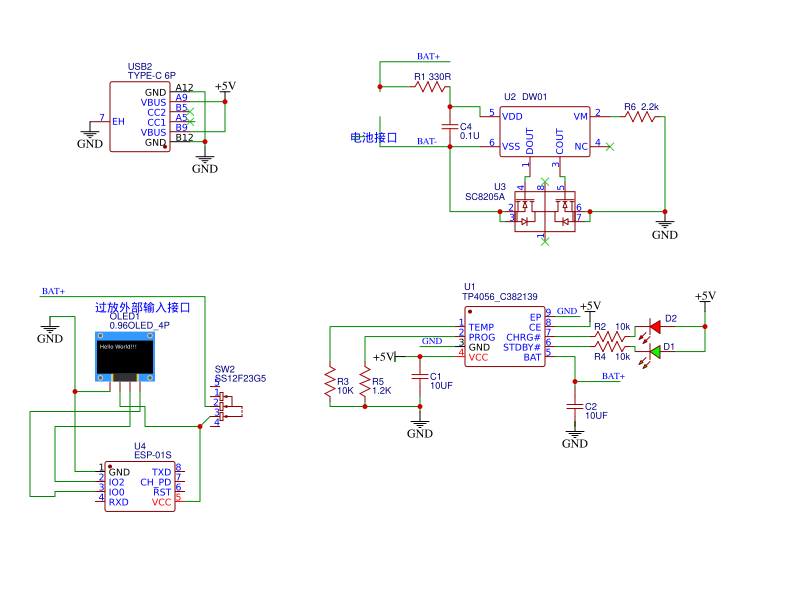The height and width of the screenshot is (601, 800).
Task: Click the PROG pin on TP4056
Action: (x=482, y=337)
